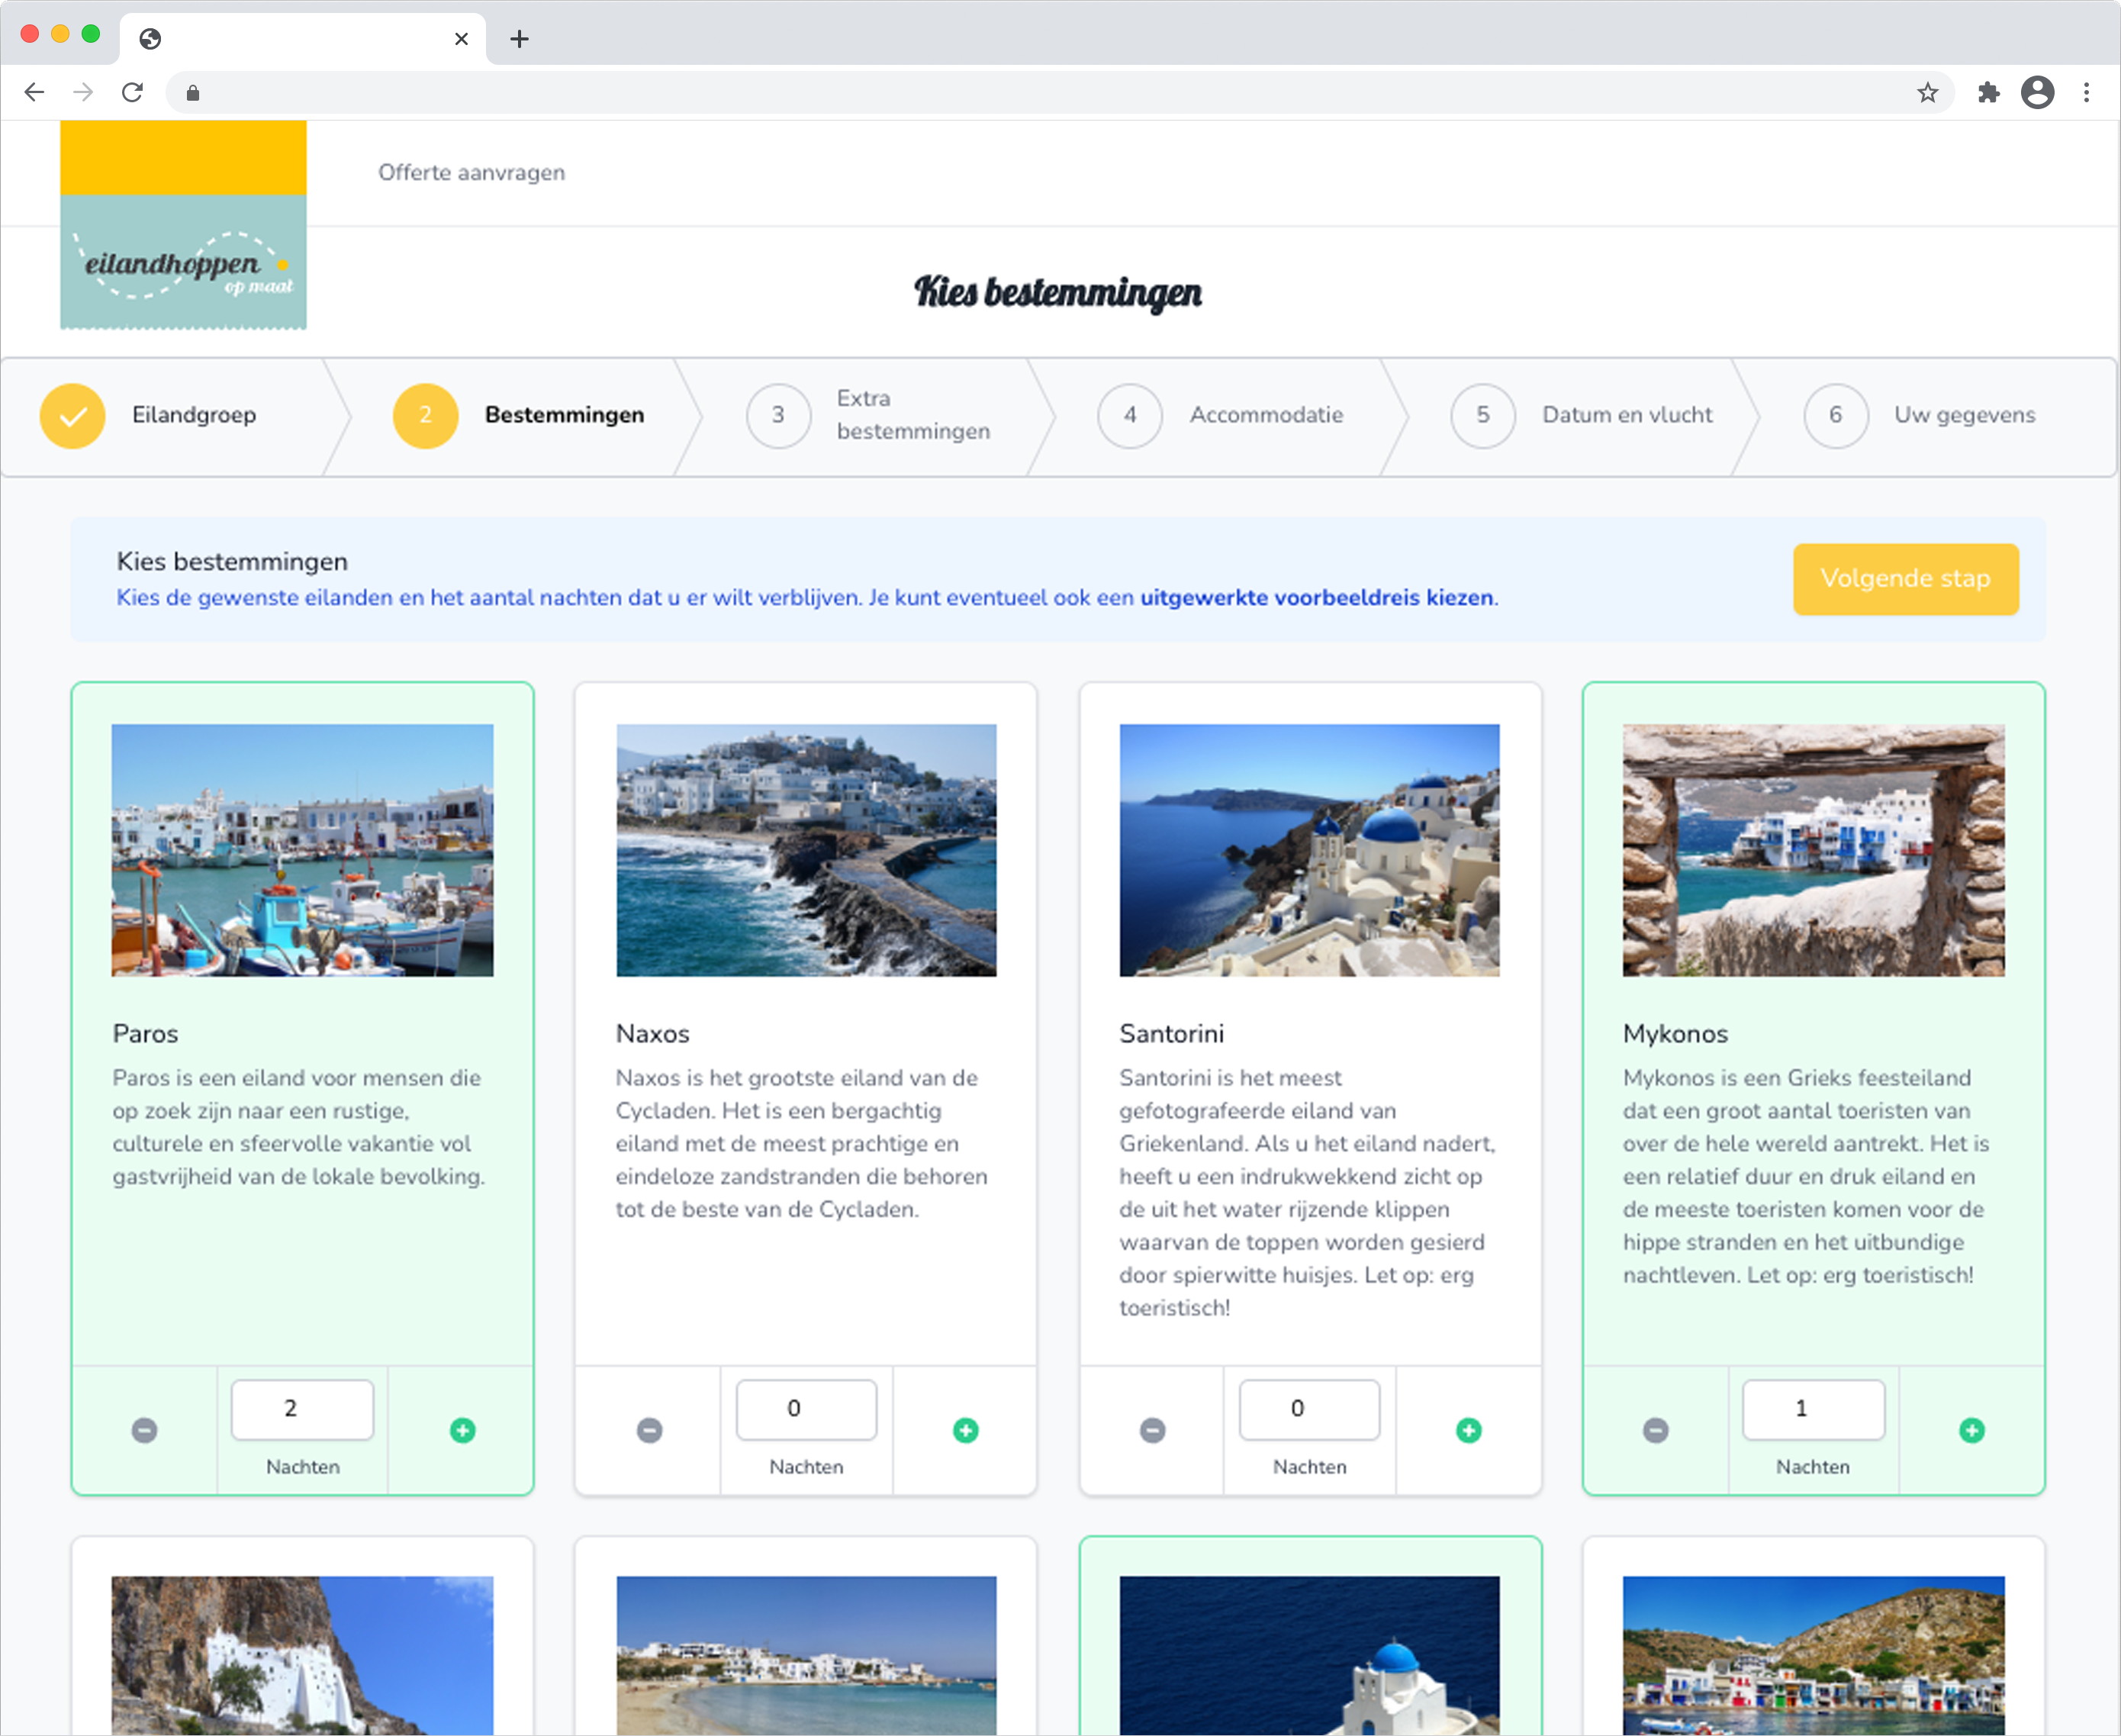
Task: Open uitgewerkte voorbeeldreis kiezen link
Action: tap(1316, 598)
